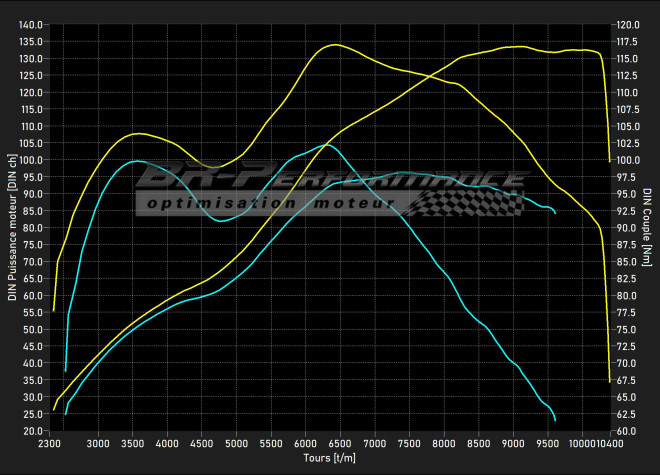Click the 'DIN Puissance moteur [DIN ch]' axis title
The image size is (660, 475).
11,229
